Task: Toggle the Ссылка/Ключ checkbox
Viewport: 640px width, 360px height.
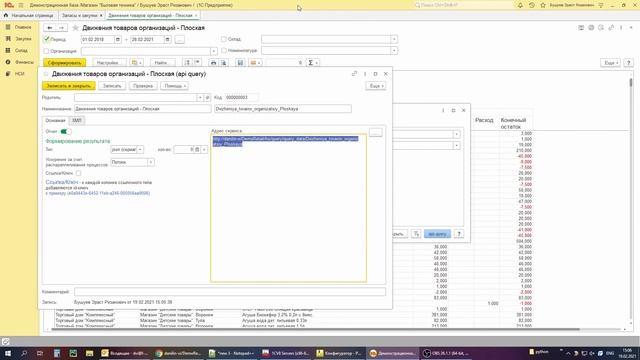Action: [x=78, y=173]
